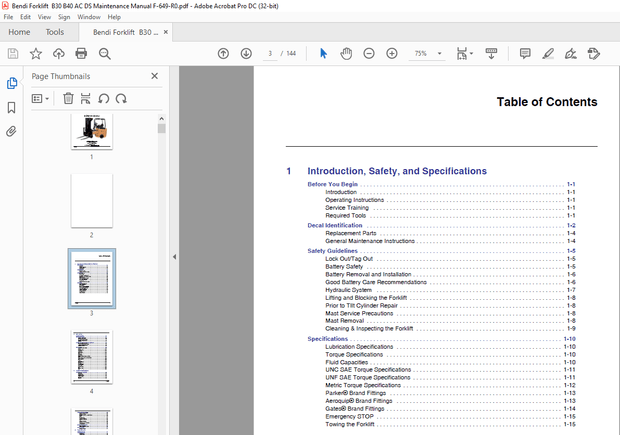Click the Towing the Forklift entry
Viewport: 620px width, 435px height.
click(350, 424)
